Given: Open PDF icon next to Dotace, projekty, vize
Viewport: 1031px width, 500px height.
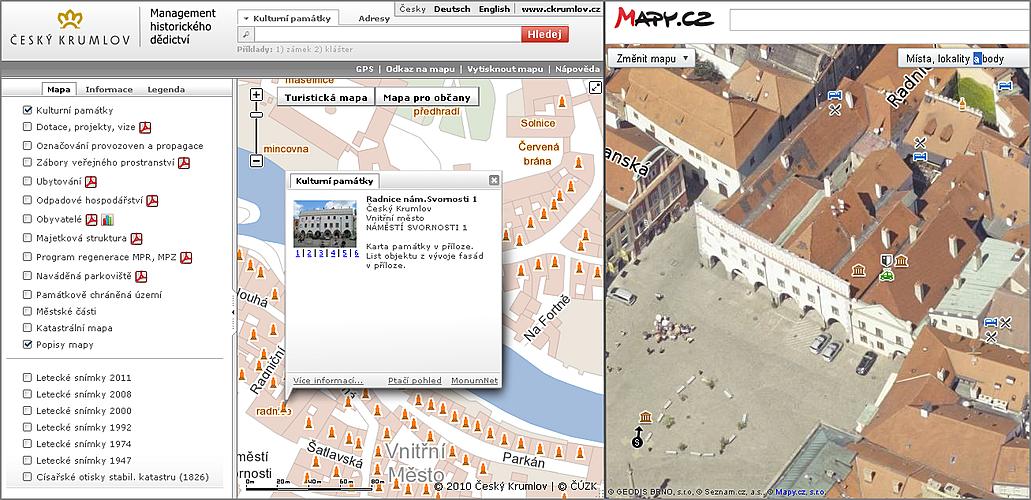Looking at the screenshot, I should pyautogui.click(x=145, y=128).
